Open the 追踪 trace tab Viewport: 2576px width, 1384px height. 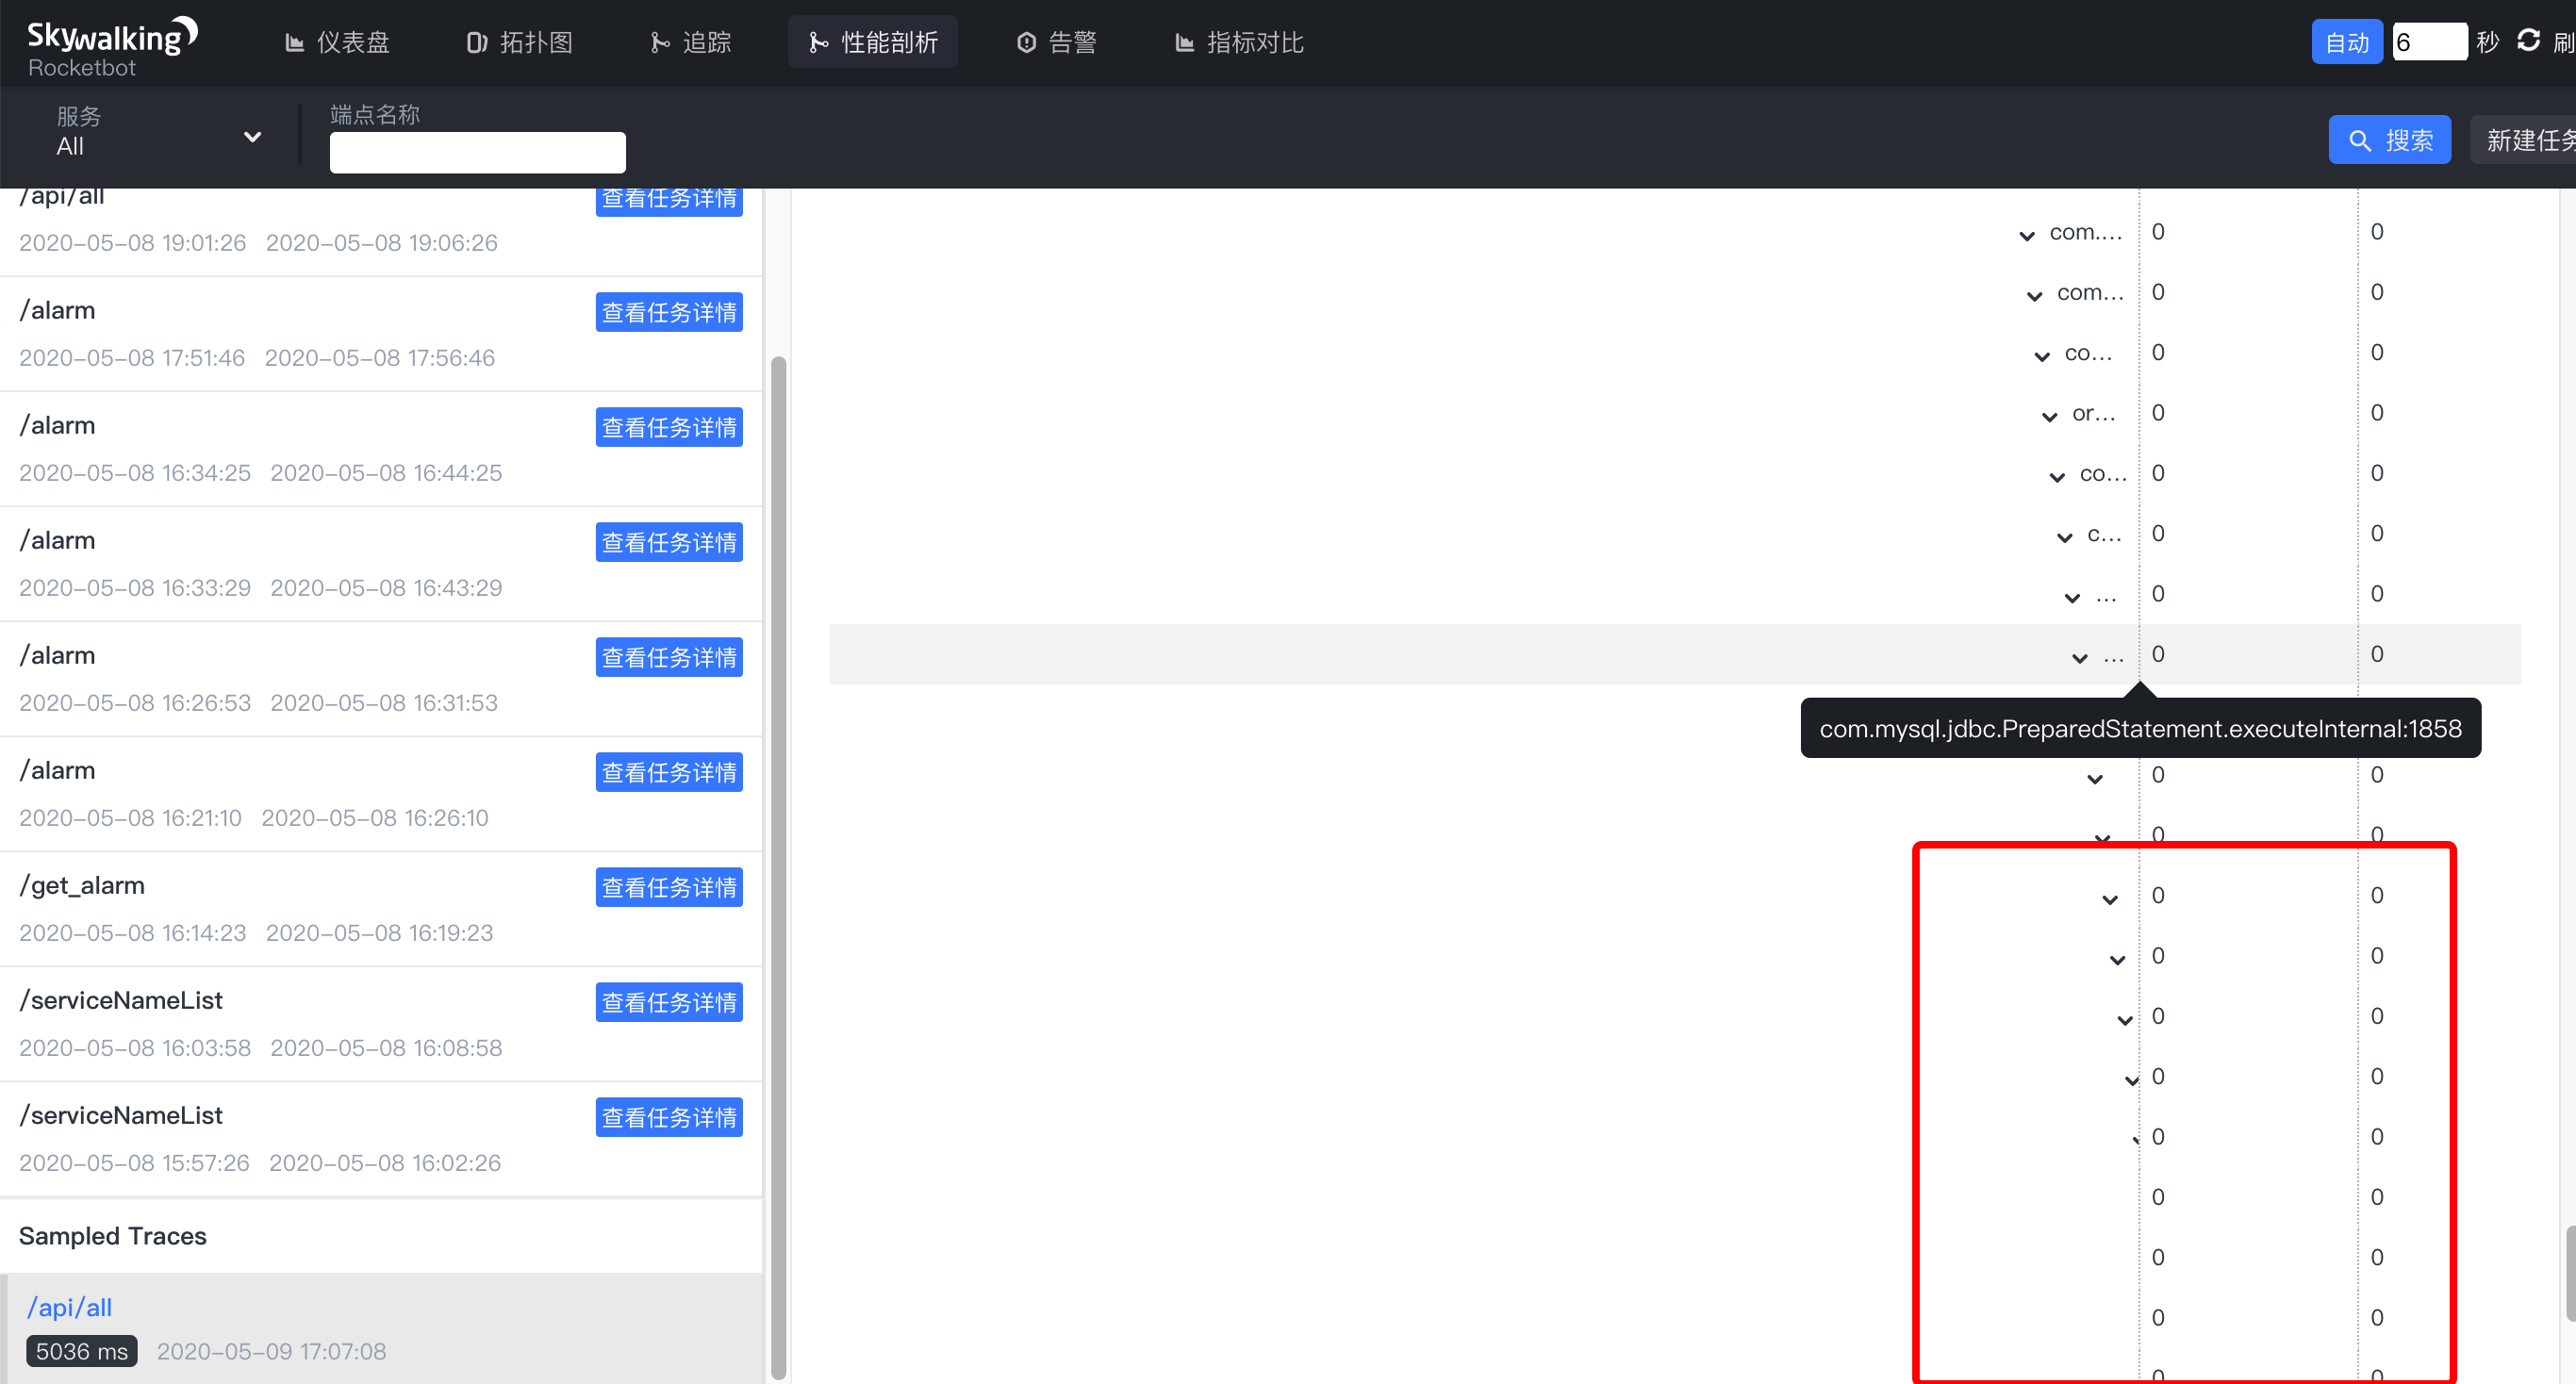pos(691,42)
